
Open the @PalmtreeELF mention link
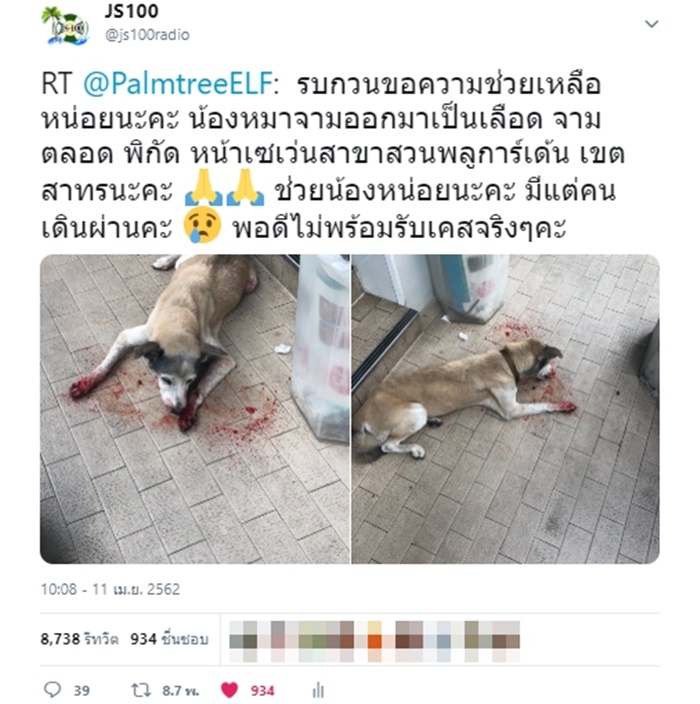click(178, 84)
